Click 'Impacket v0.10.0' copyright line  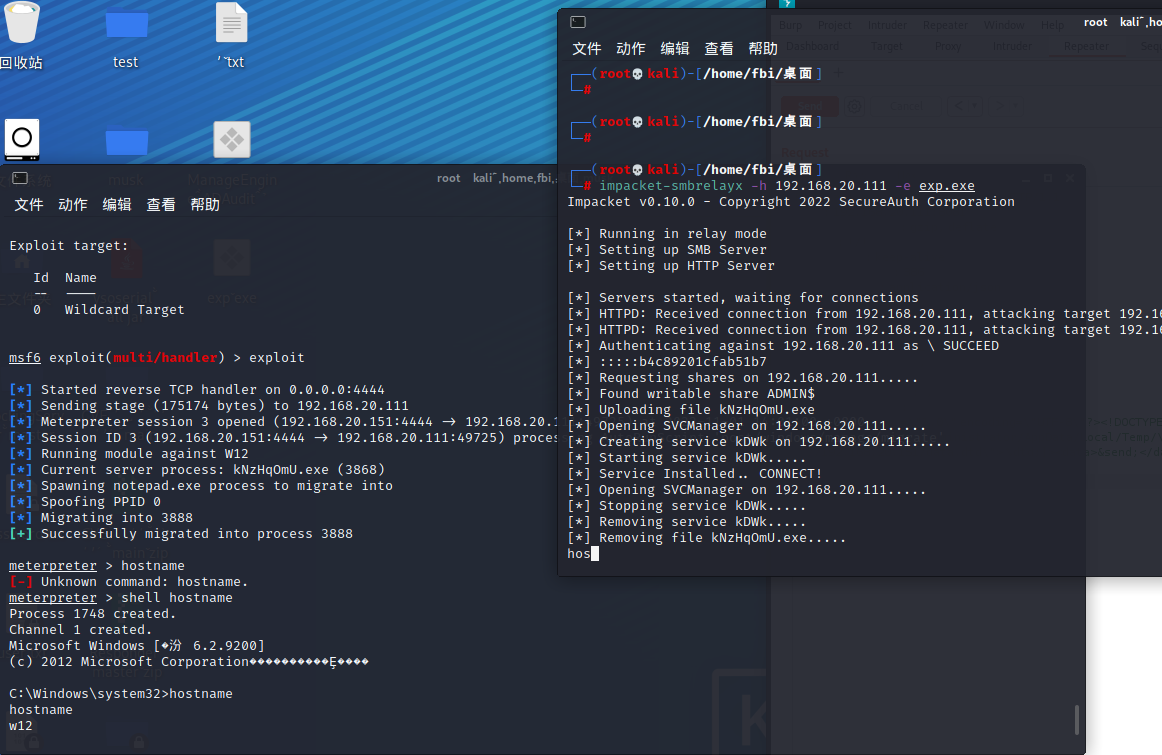(791, 202)
